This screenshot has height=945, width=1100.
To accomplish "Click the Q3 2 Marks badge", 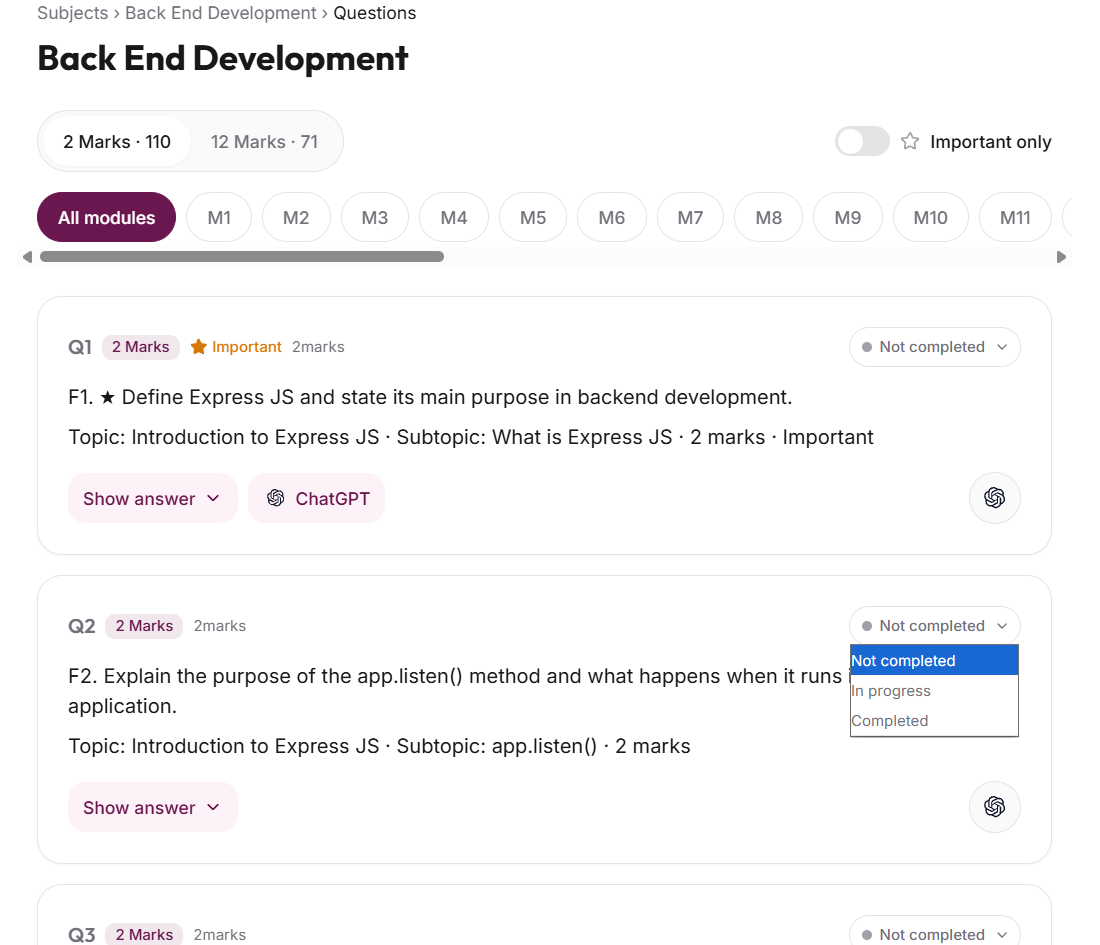I will [x=144, y=934].
